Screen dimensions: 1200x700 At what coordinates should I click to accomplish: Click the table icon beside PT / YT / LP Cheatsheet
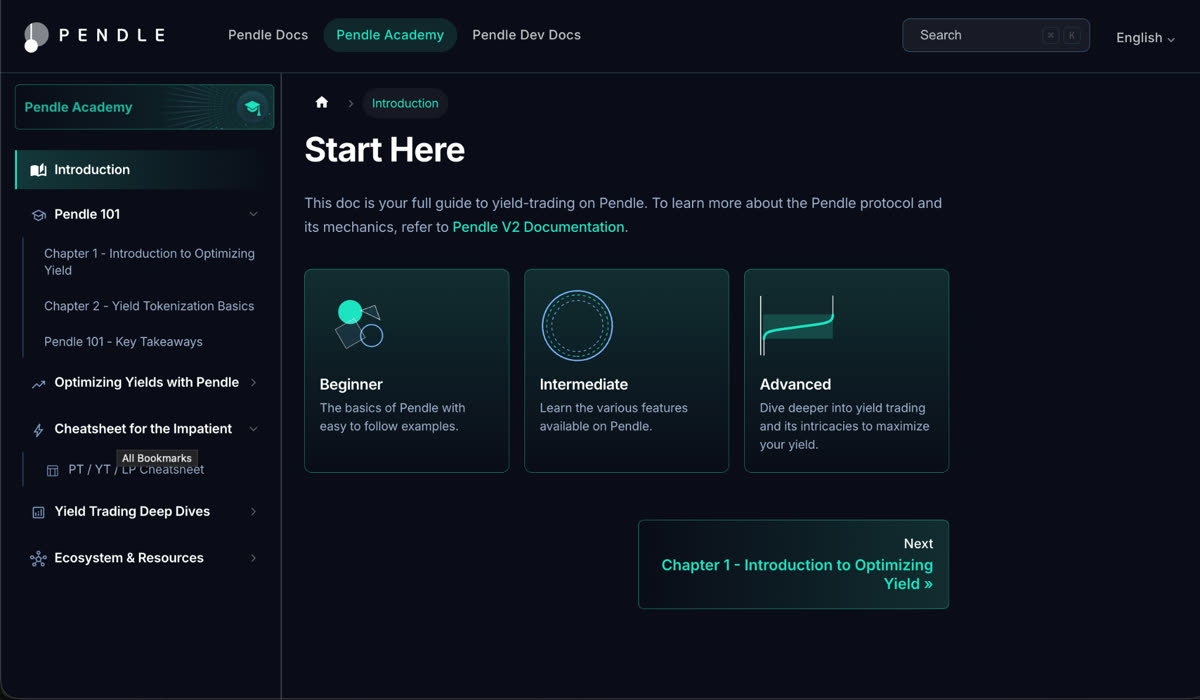tap(53, 470)
